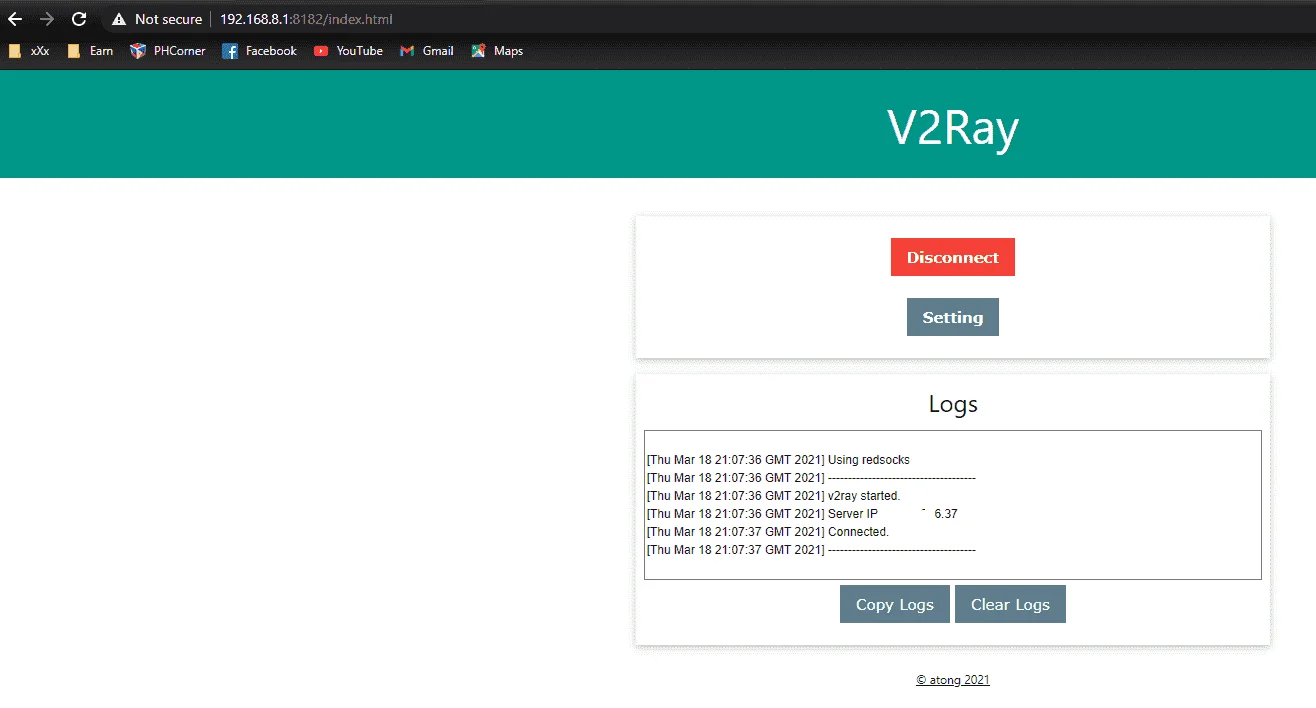Click the 'Connected.' log line
Viewport: 1316px width, 708px height.
767,532
